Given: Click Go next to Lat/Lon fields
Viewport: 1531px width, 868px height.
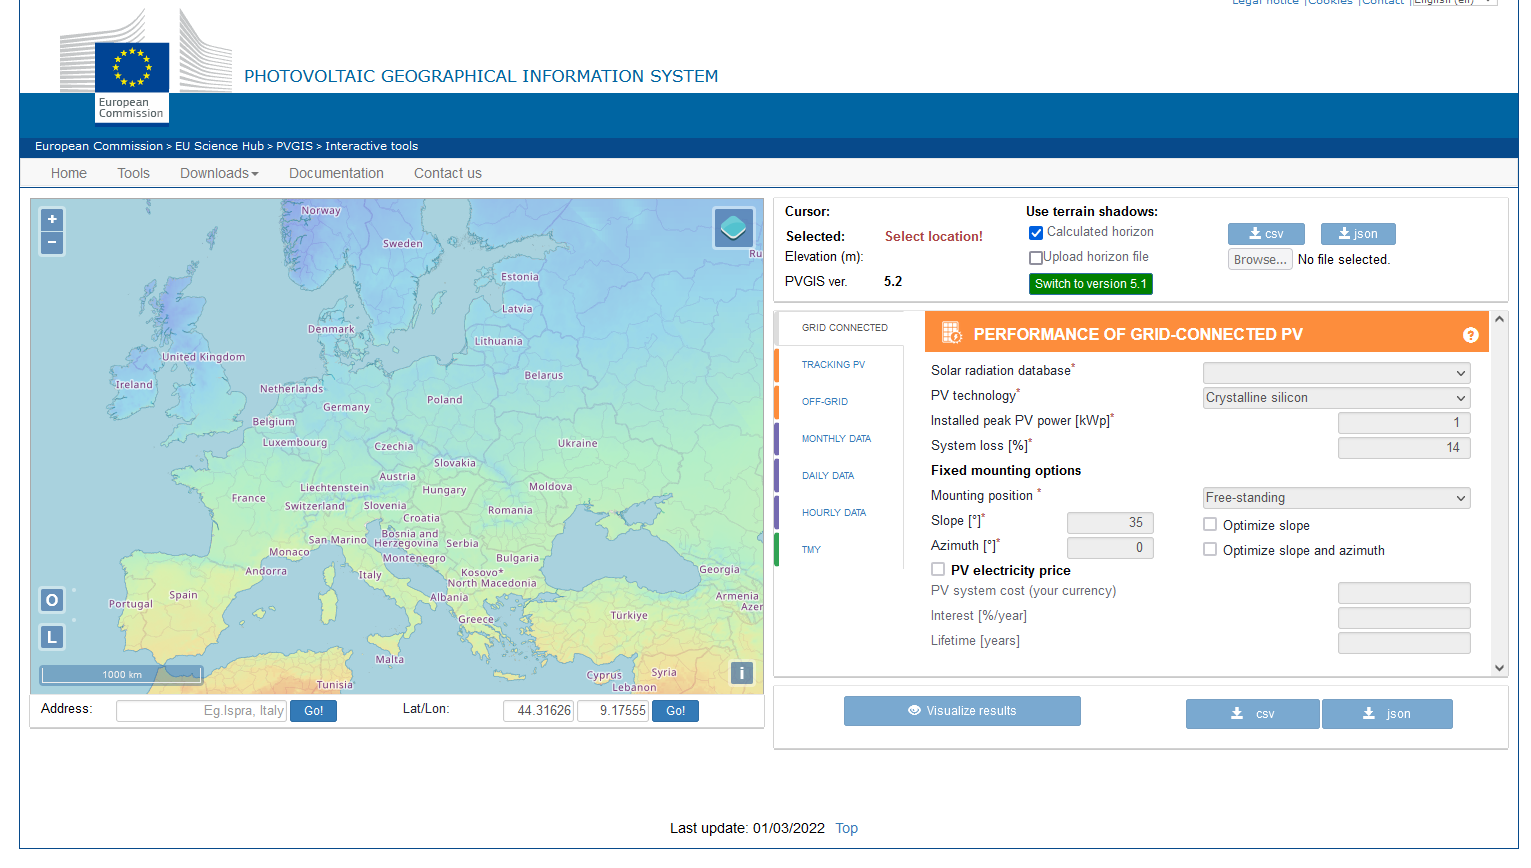Looking at the screenshot, I should [675, 711].
